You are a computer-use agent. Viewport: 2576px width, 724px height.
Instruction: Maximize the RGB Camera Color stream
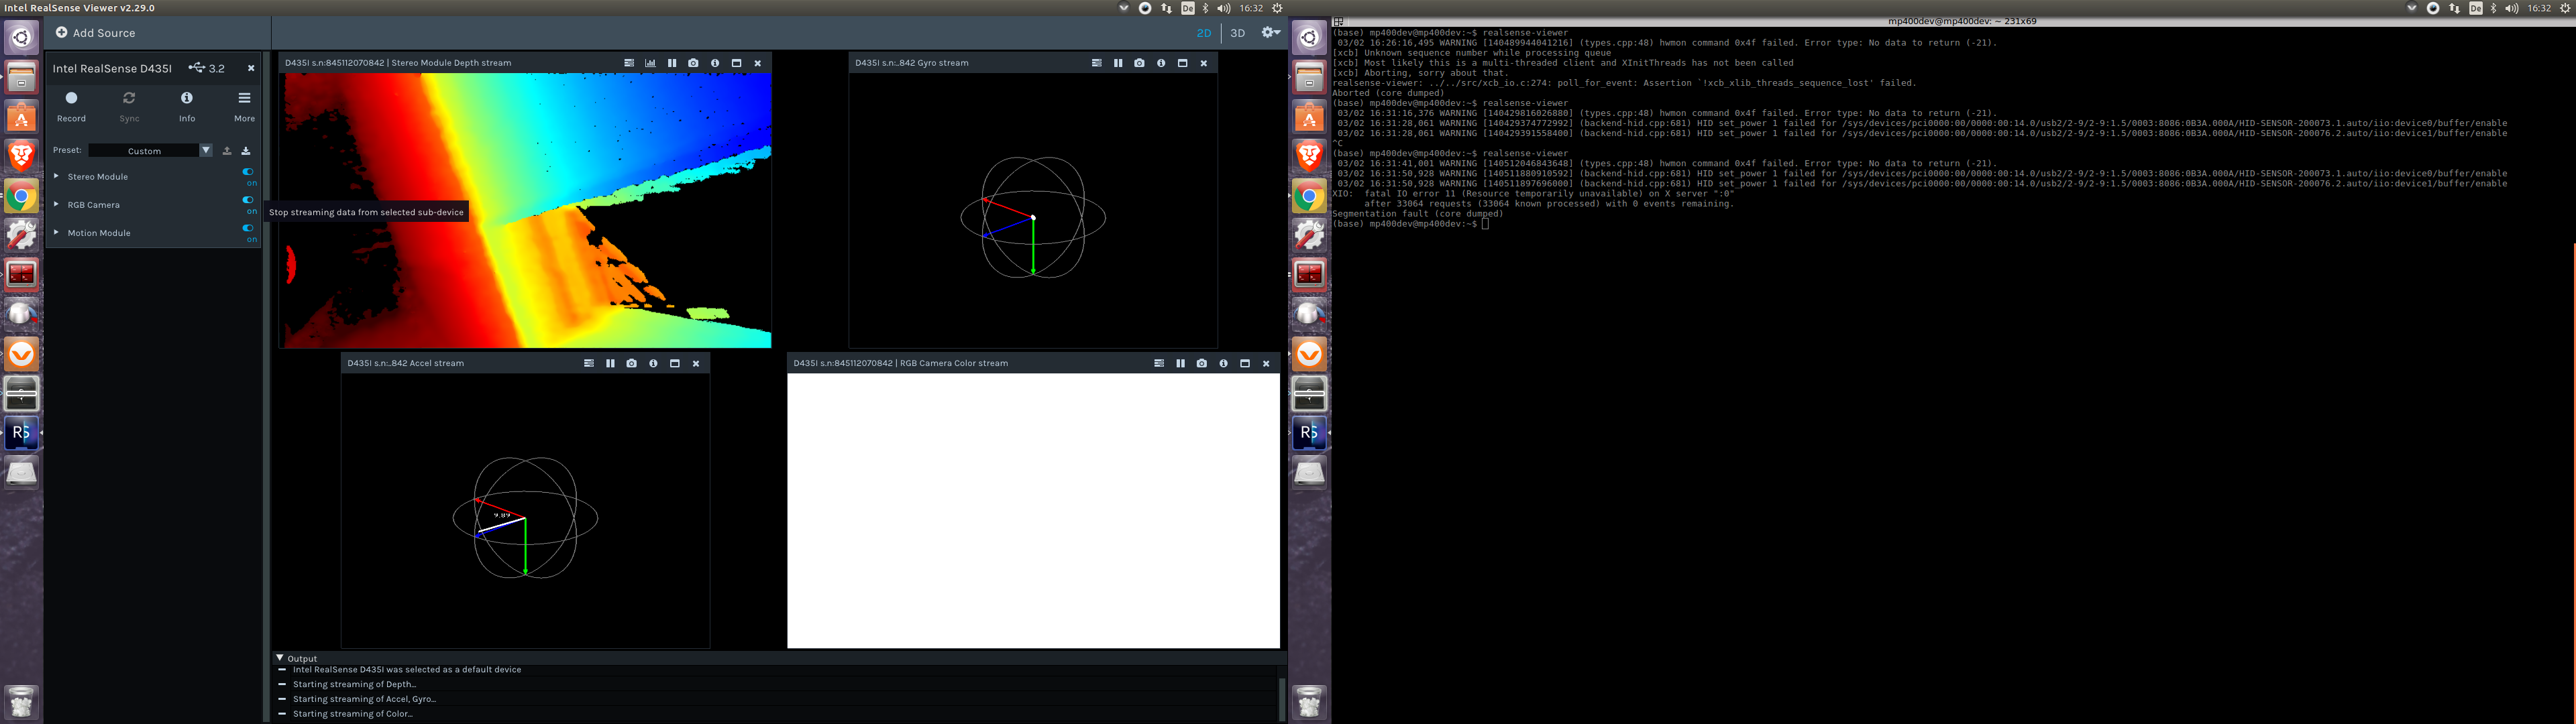[1244, 363]
